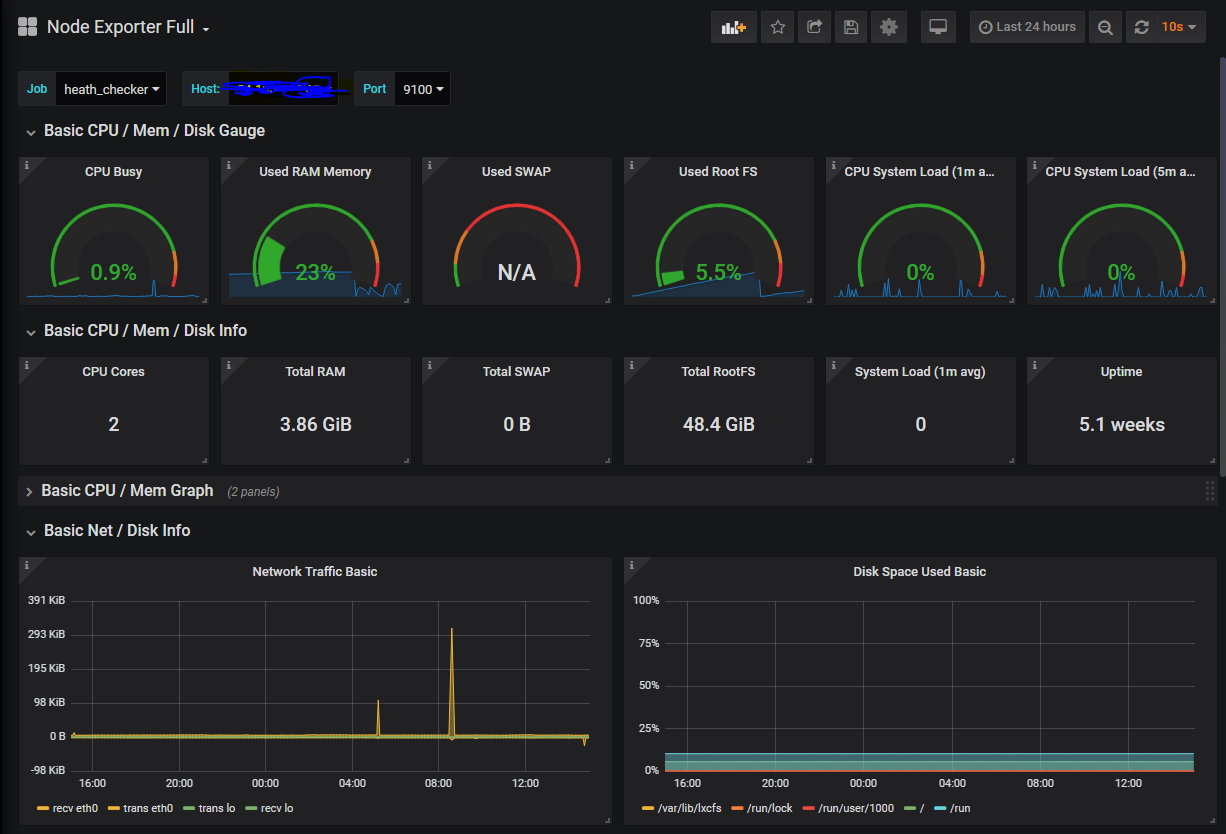Open the Used RAM Memory panel title menu

(315, 172)
